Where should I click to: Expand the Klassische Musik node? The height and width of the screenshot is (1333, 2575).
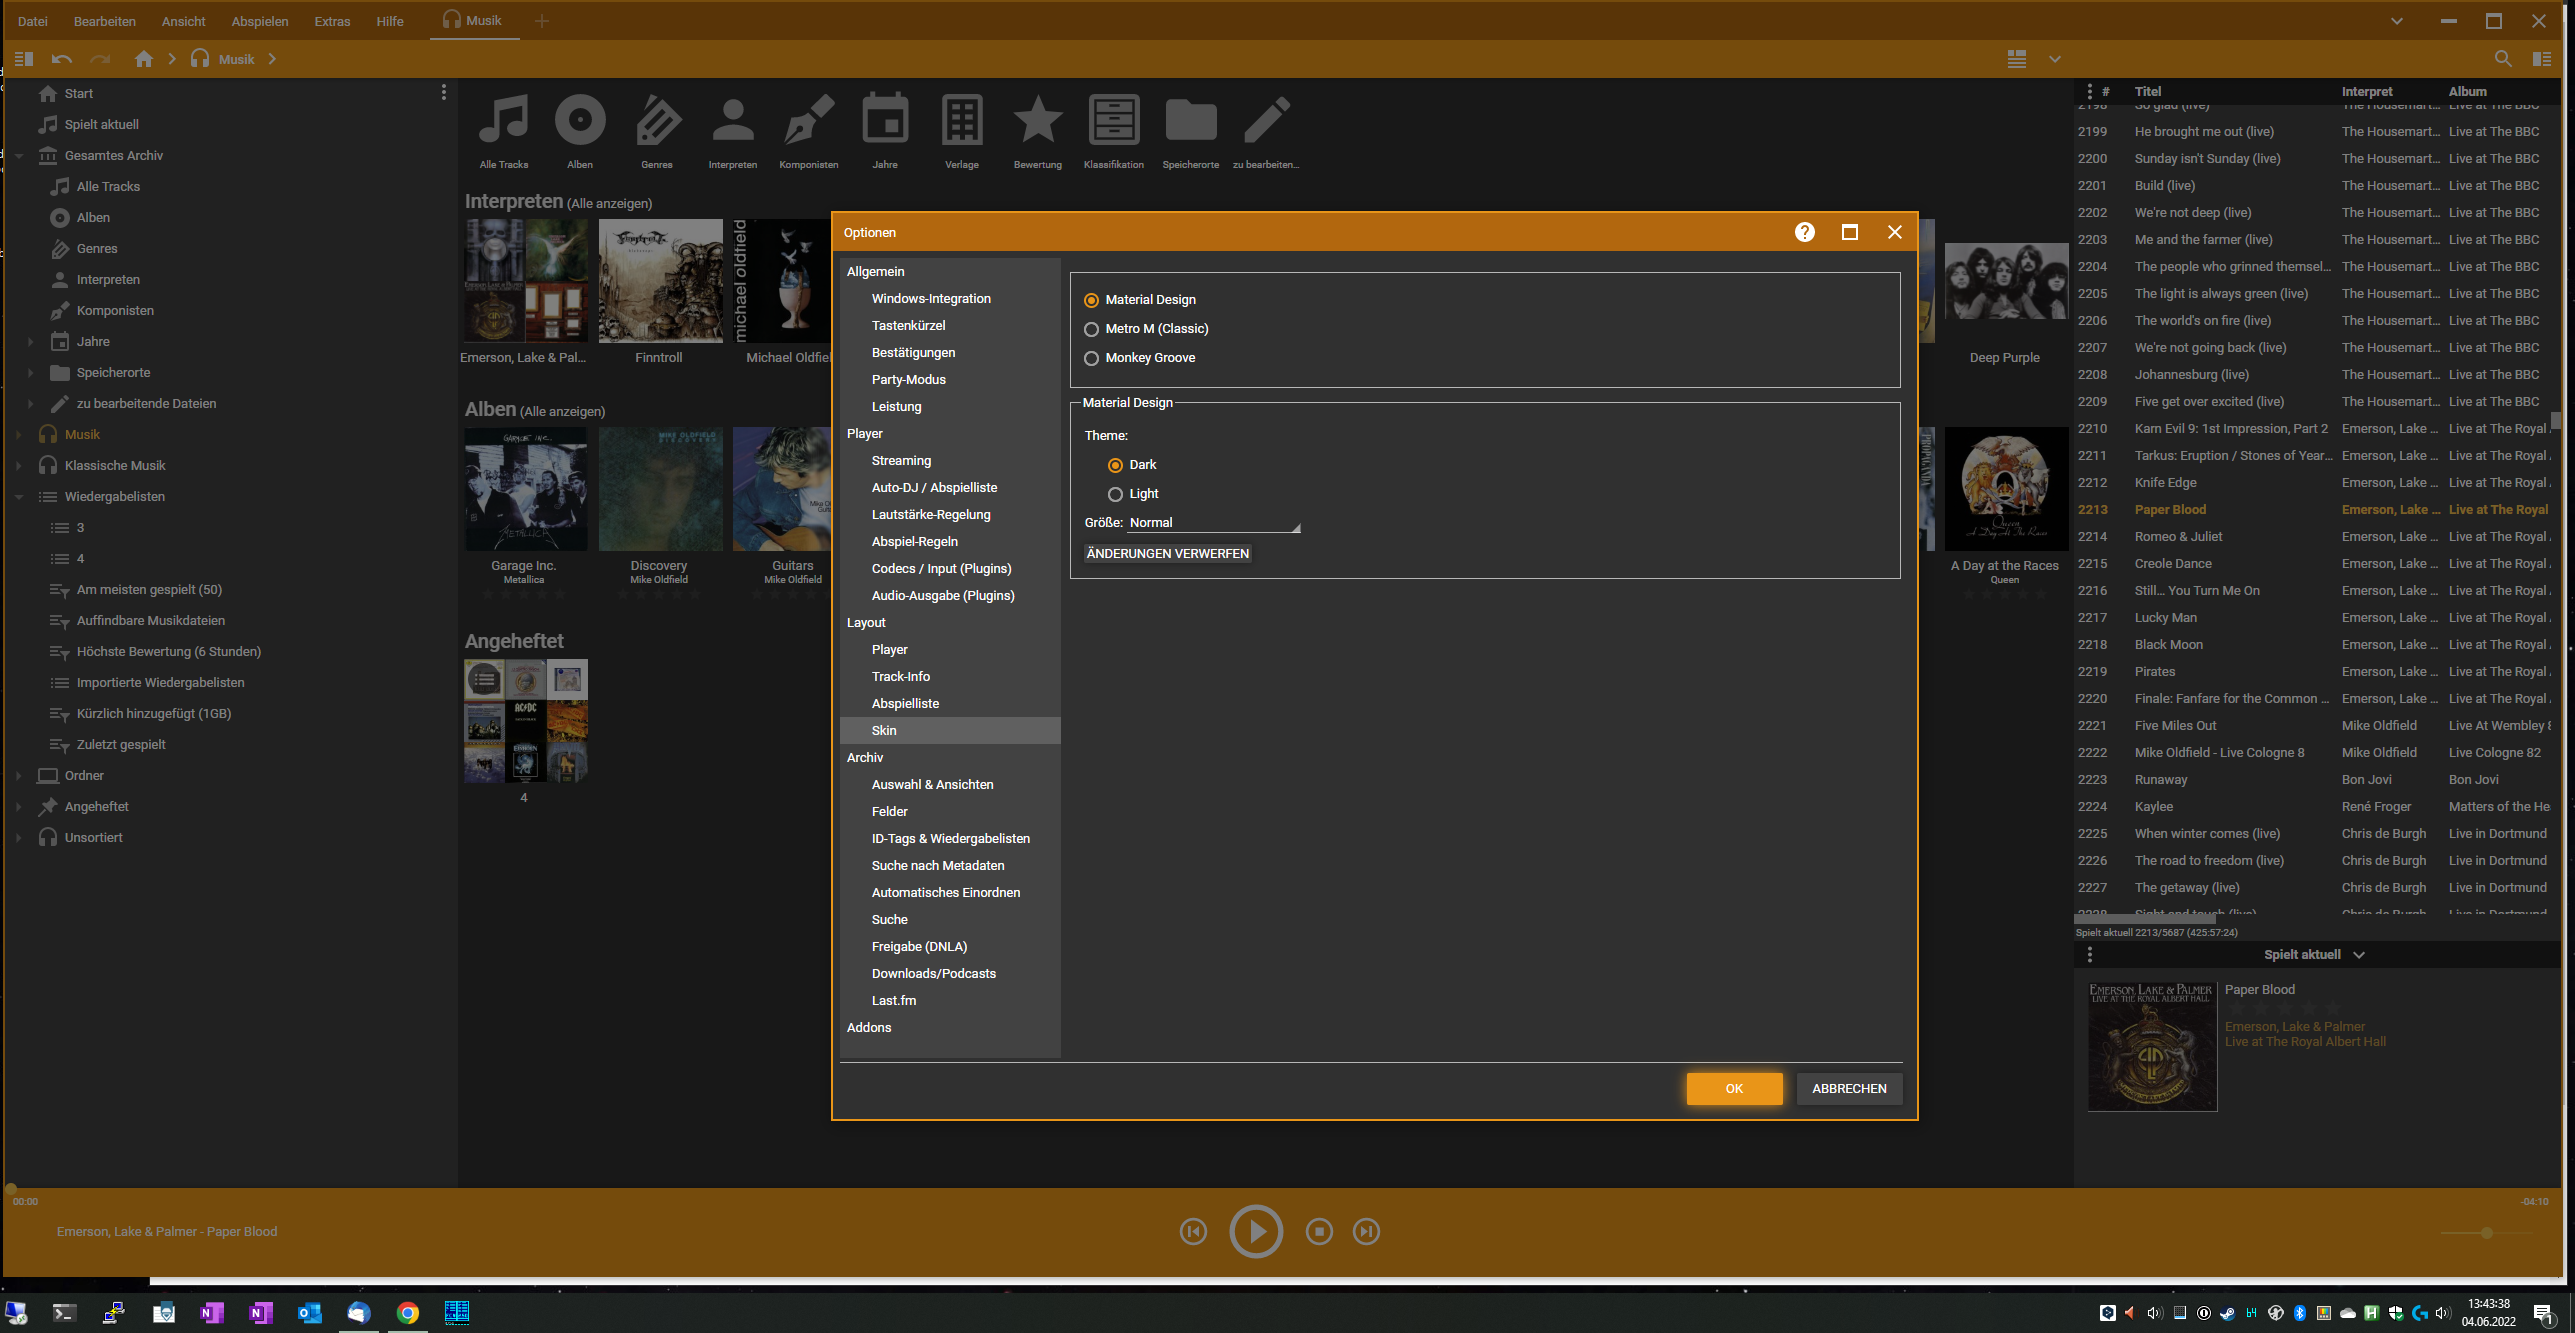(x=19, y=466)
